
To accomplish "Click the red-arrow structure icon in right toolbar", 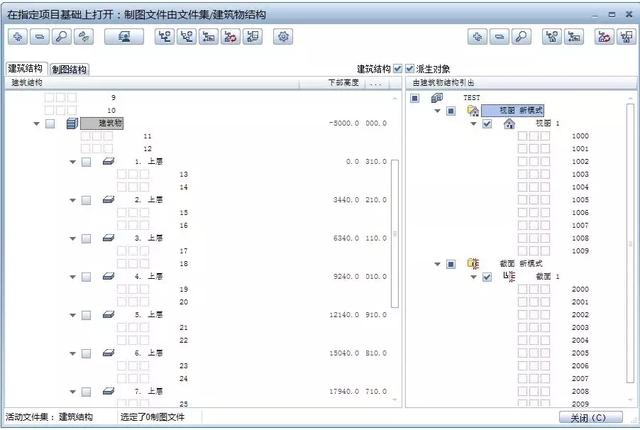I will point(604,37).
